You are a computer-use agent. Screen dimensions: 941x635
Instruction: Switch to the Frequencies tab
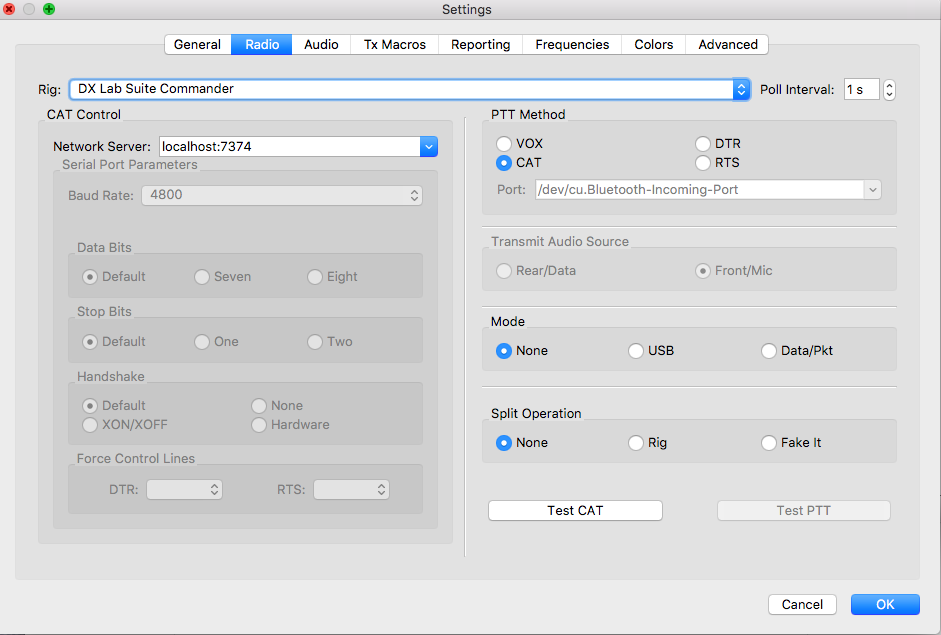coord(572,44)
